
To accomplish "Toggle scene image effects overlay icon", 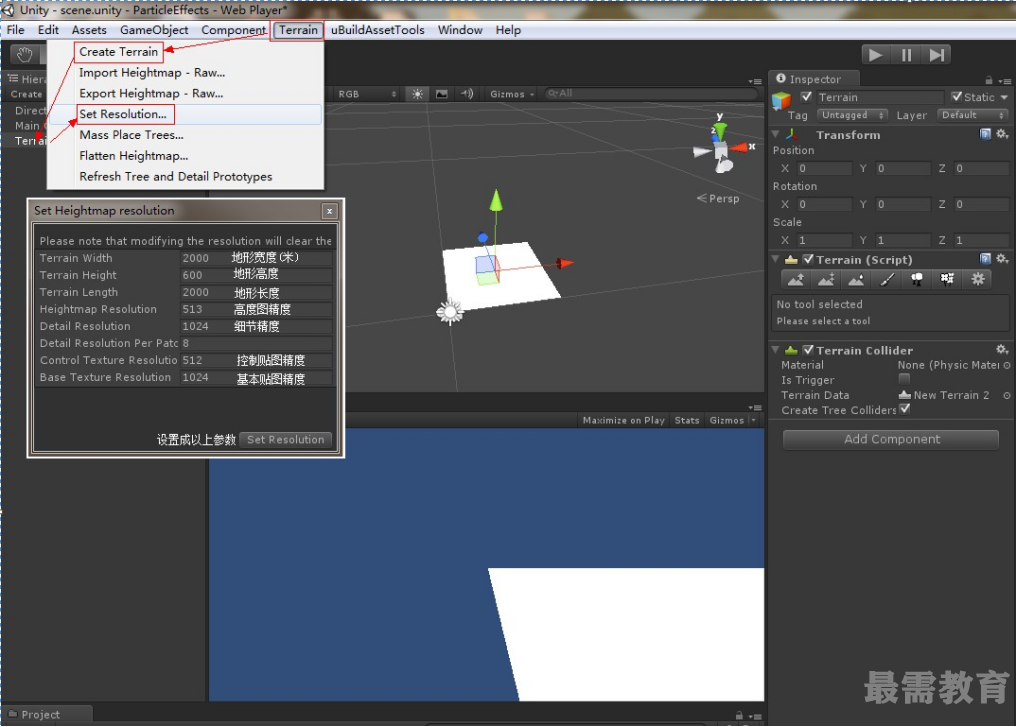I will click(x=442, y=94).
